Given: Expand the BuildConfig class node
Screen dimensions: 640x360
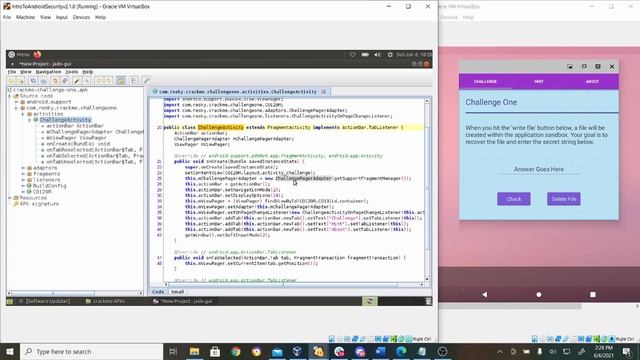Looking at the screenshot, I should pyautogui.click(x=23, y=186).
